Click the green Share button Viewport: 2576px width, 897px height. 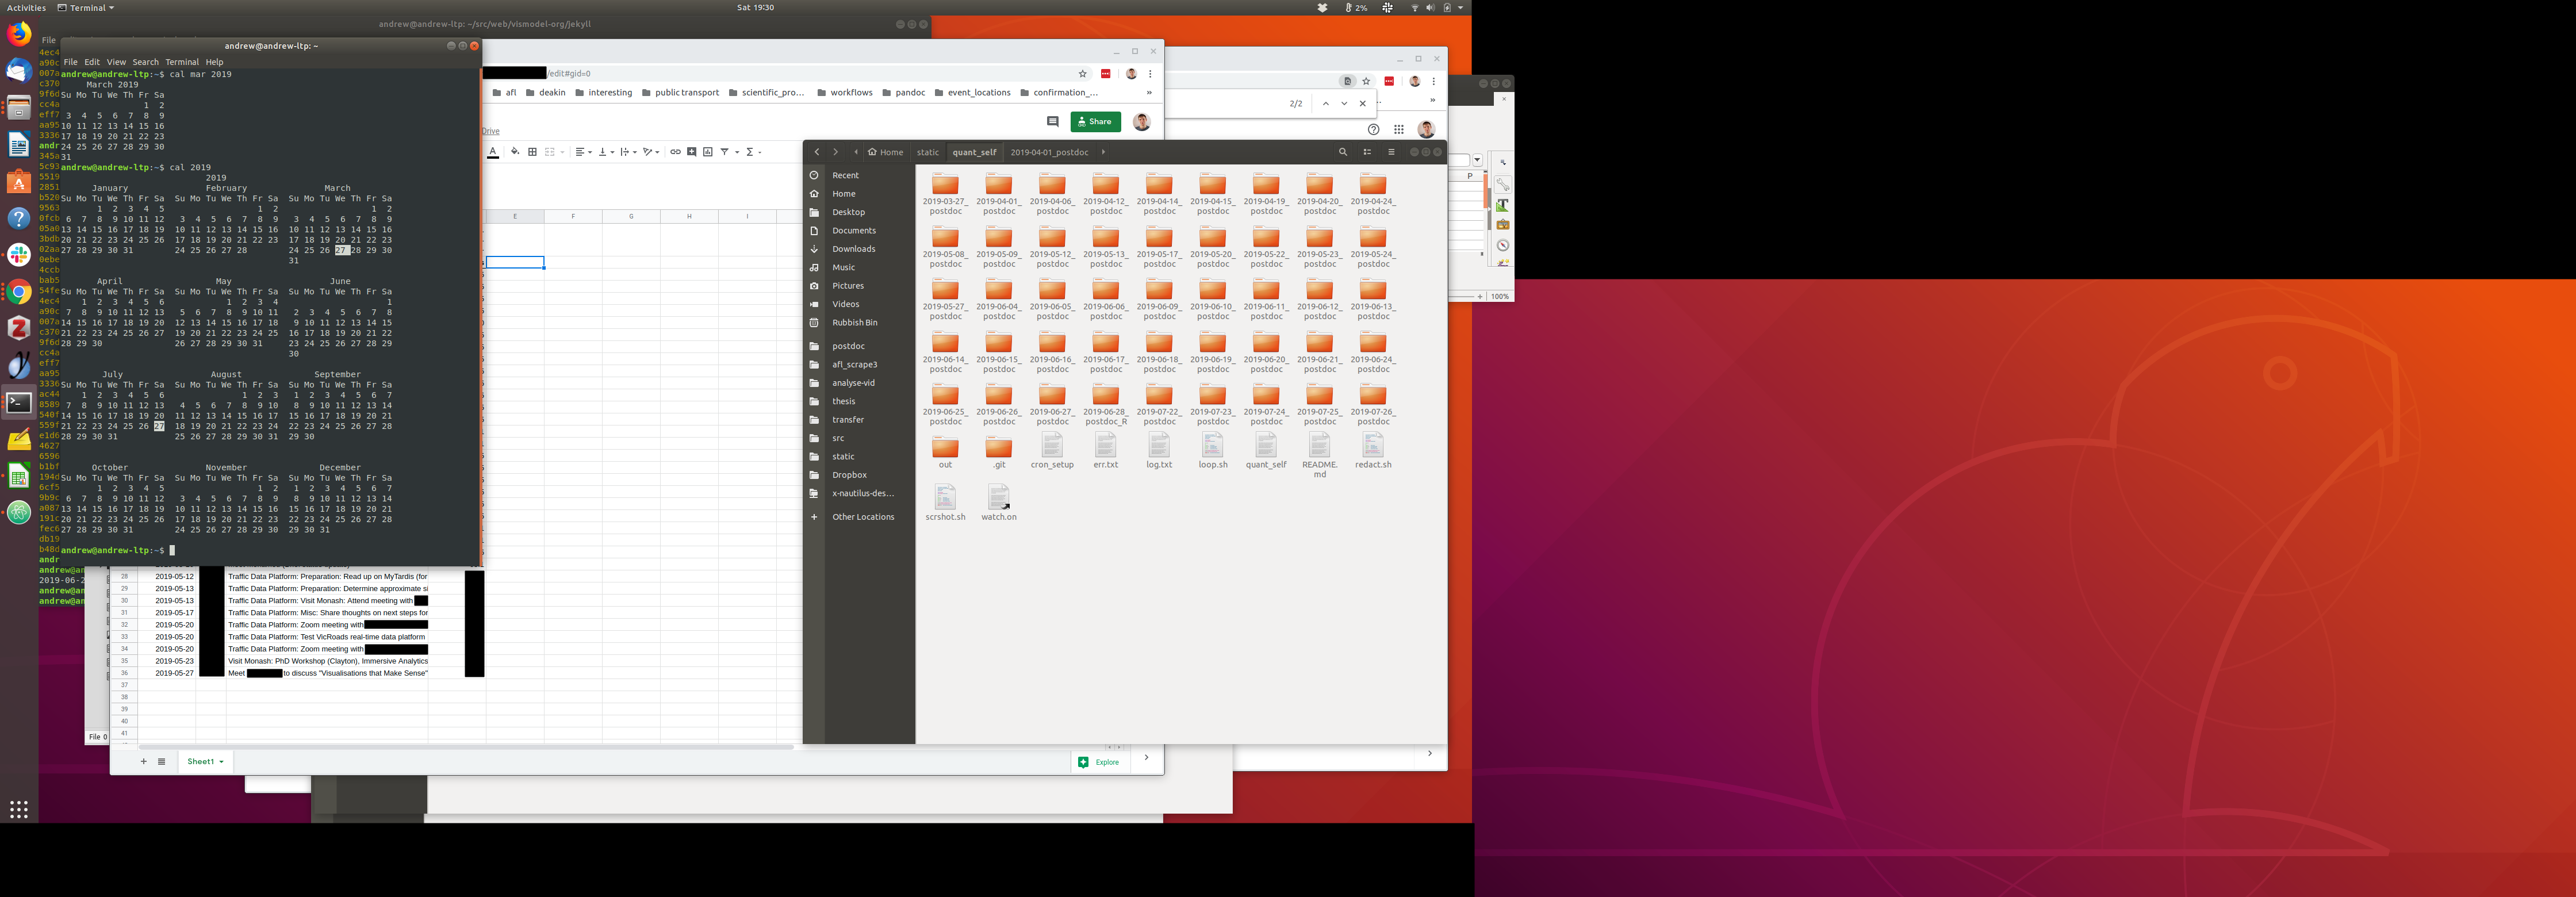click(x=1095, y=122)
